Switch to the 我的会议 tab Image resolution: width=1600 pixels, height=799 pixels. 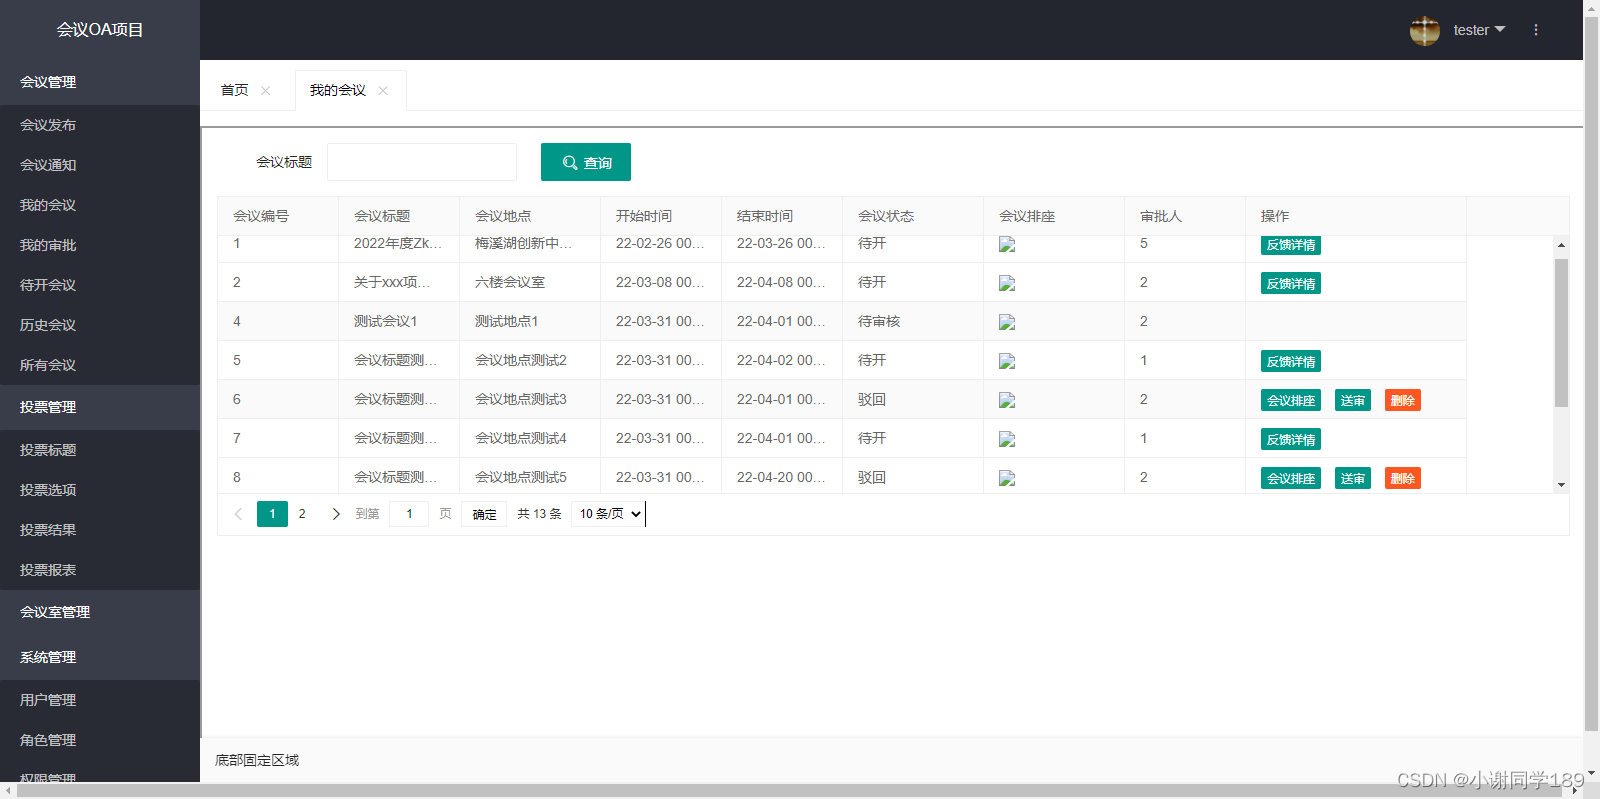(338, 90)
